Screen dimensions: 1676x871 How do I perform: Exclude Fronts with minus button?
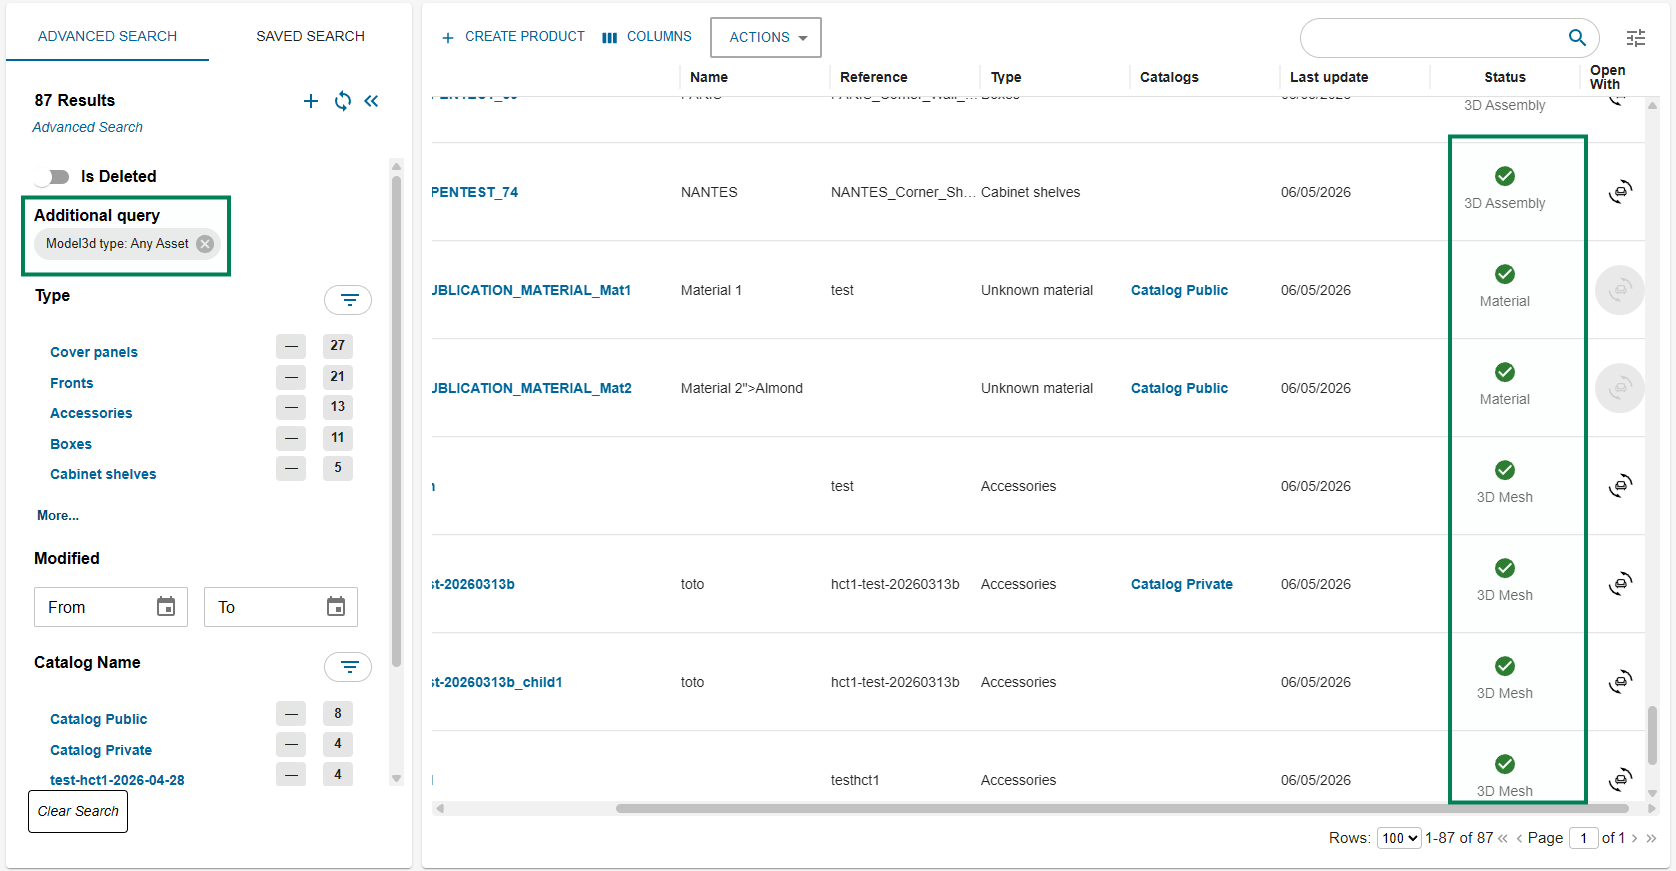click(291, 377)
